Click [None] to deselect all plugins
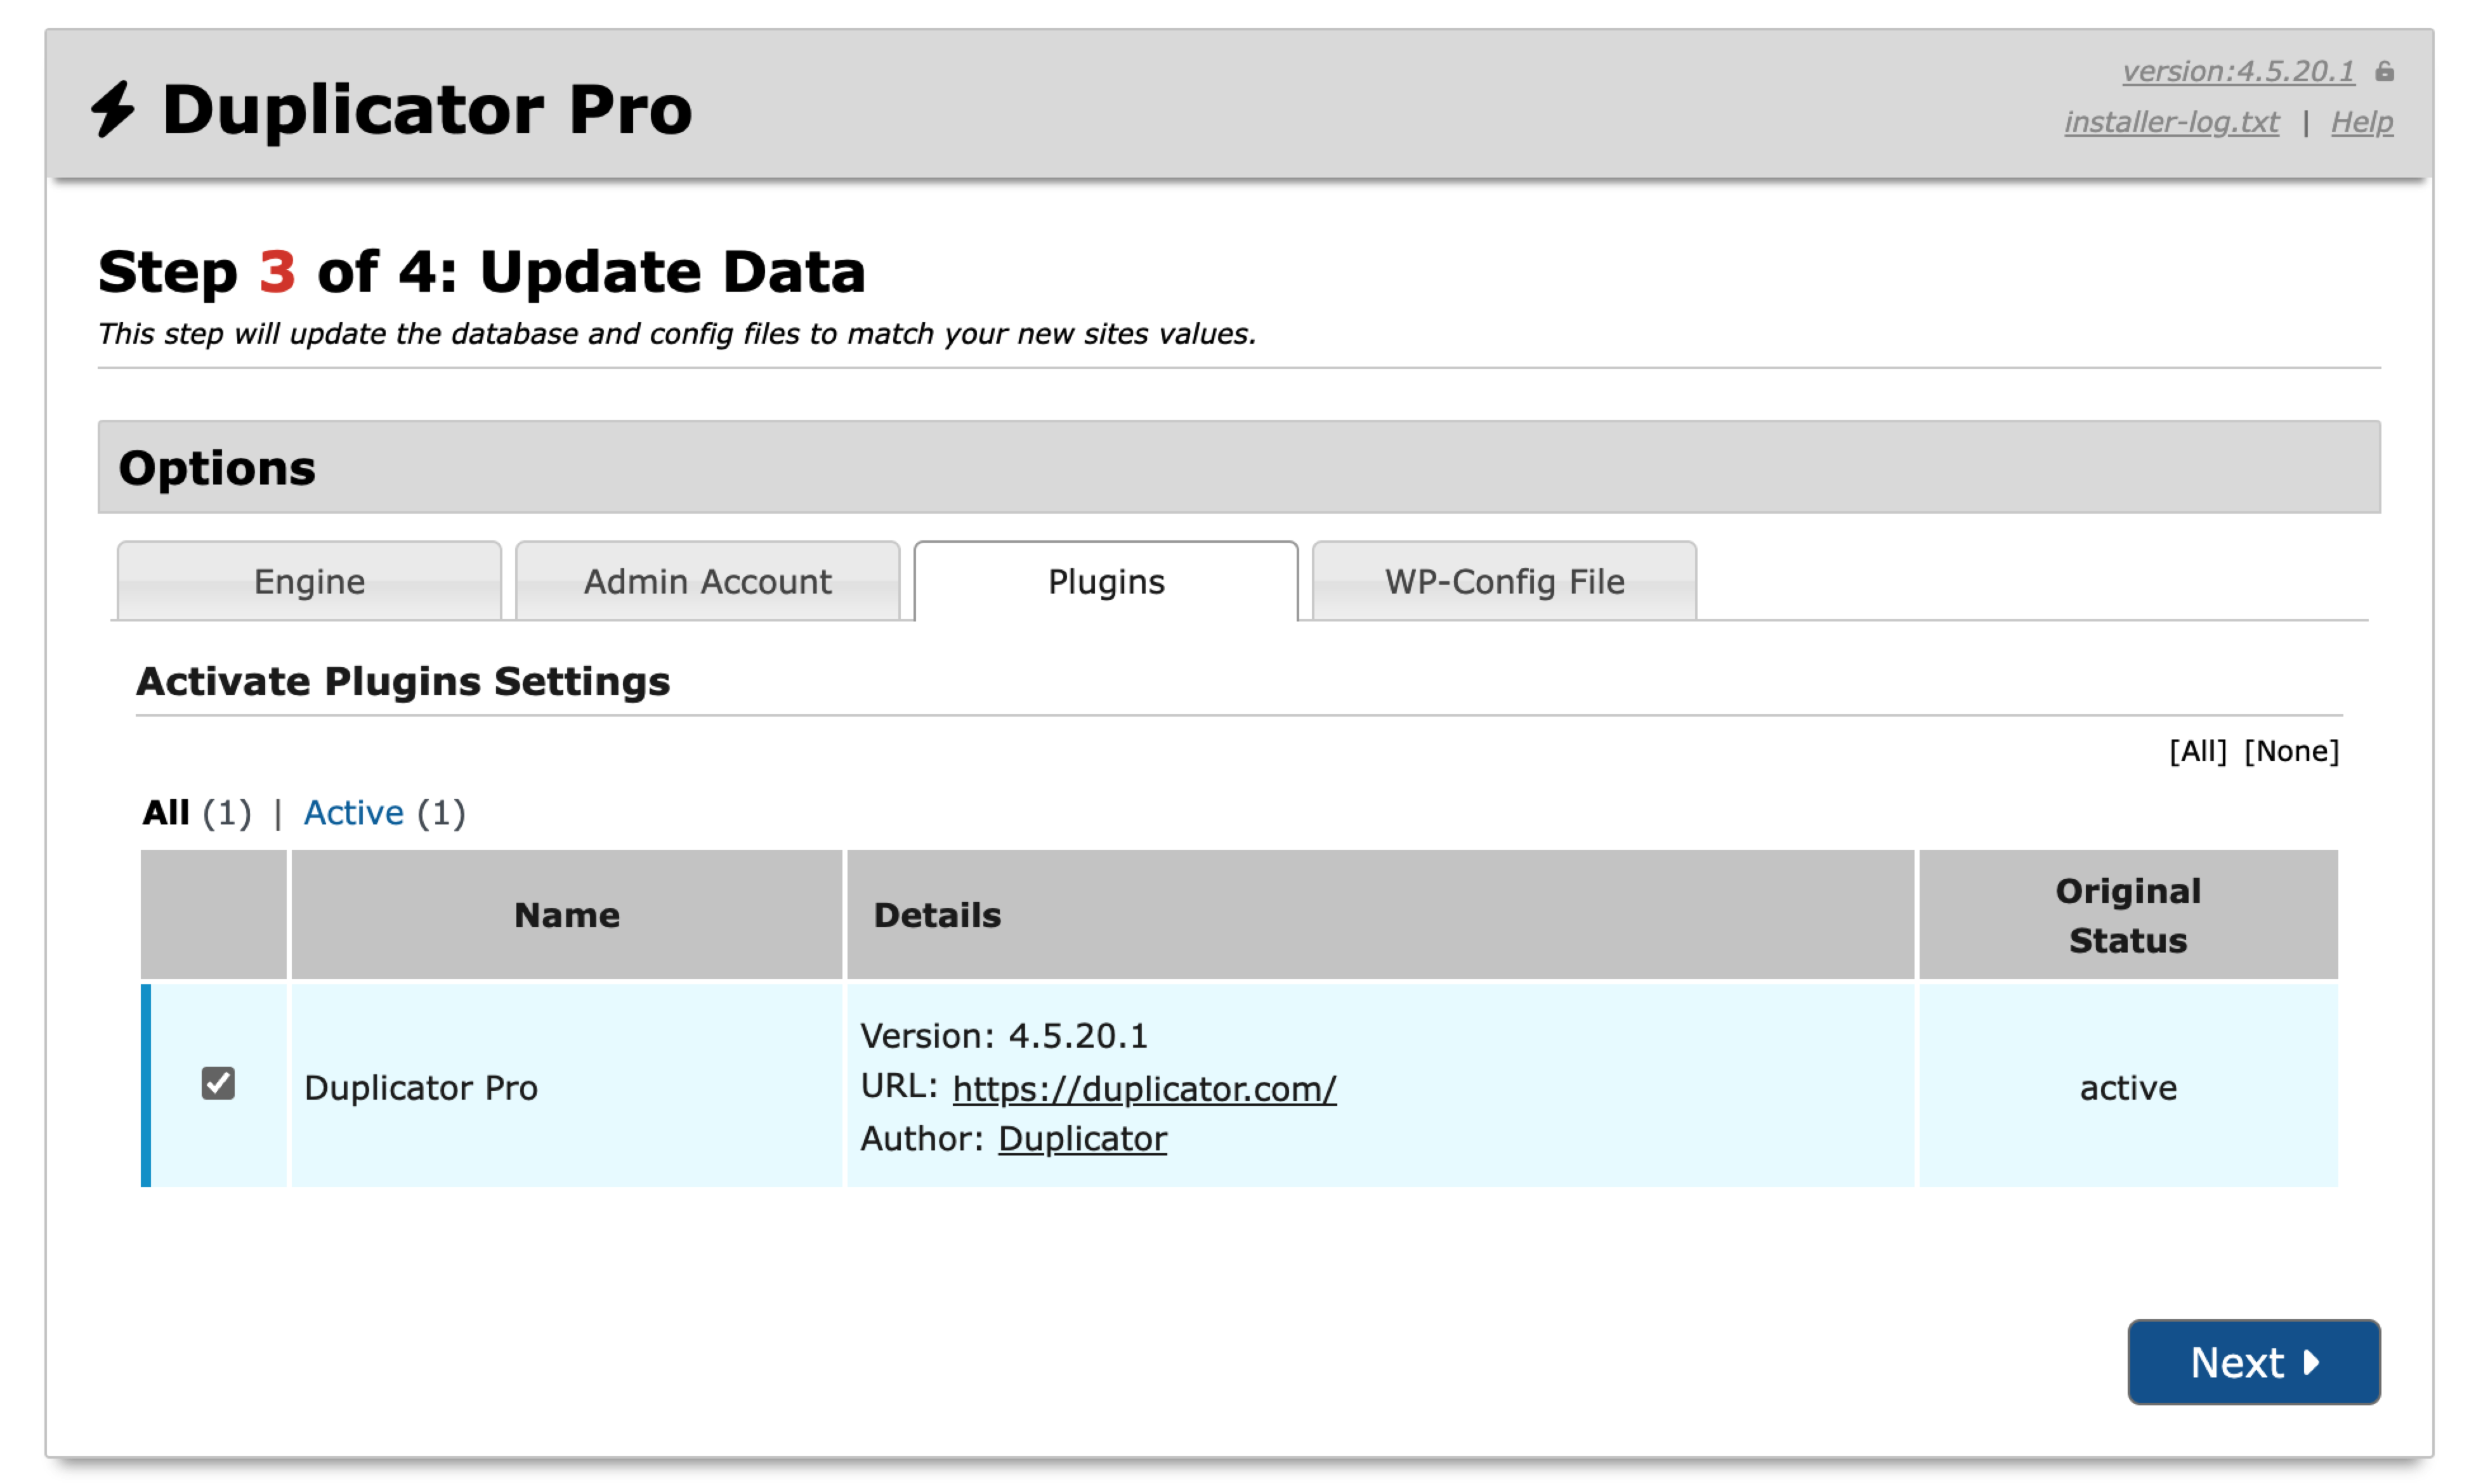Viewport: 2469px width, 1484px height. point(2291,751)
